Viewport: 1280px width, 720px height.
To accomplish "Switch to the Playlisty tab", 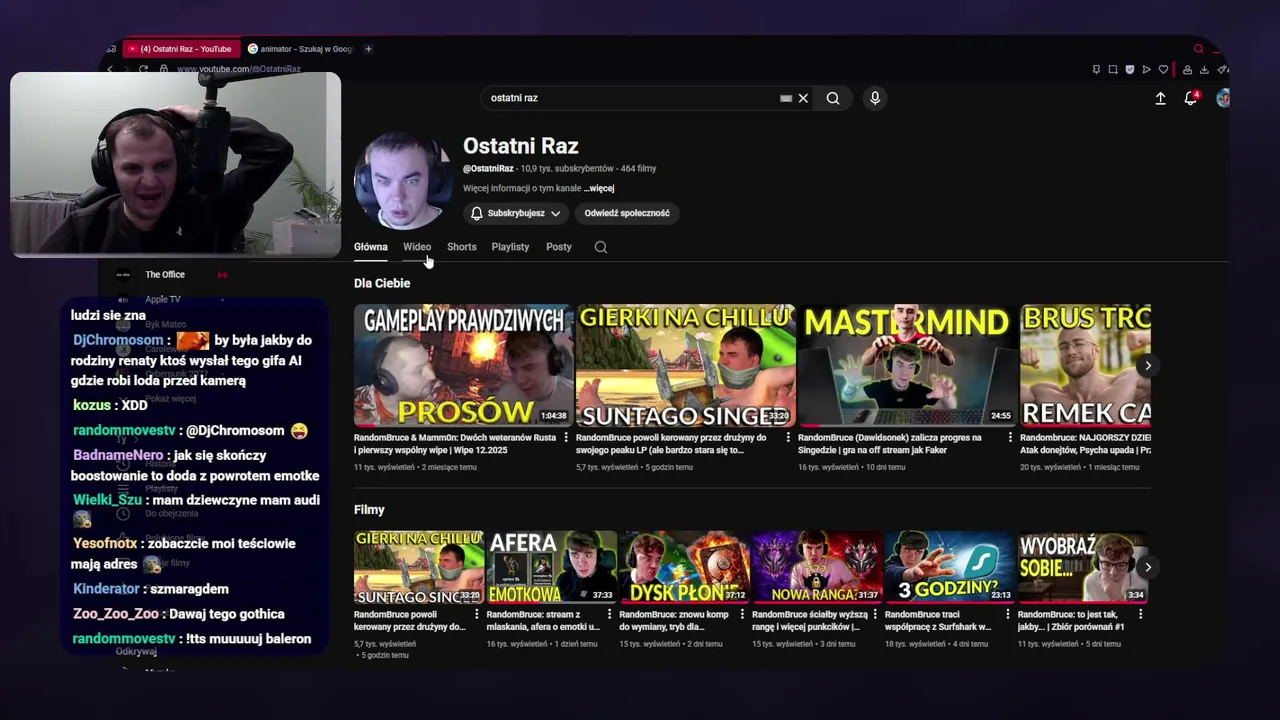I will coord(510,247).
